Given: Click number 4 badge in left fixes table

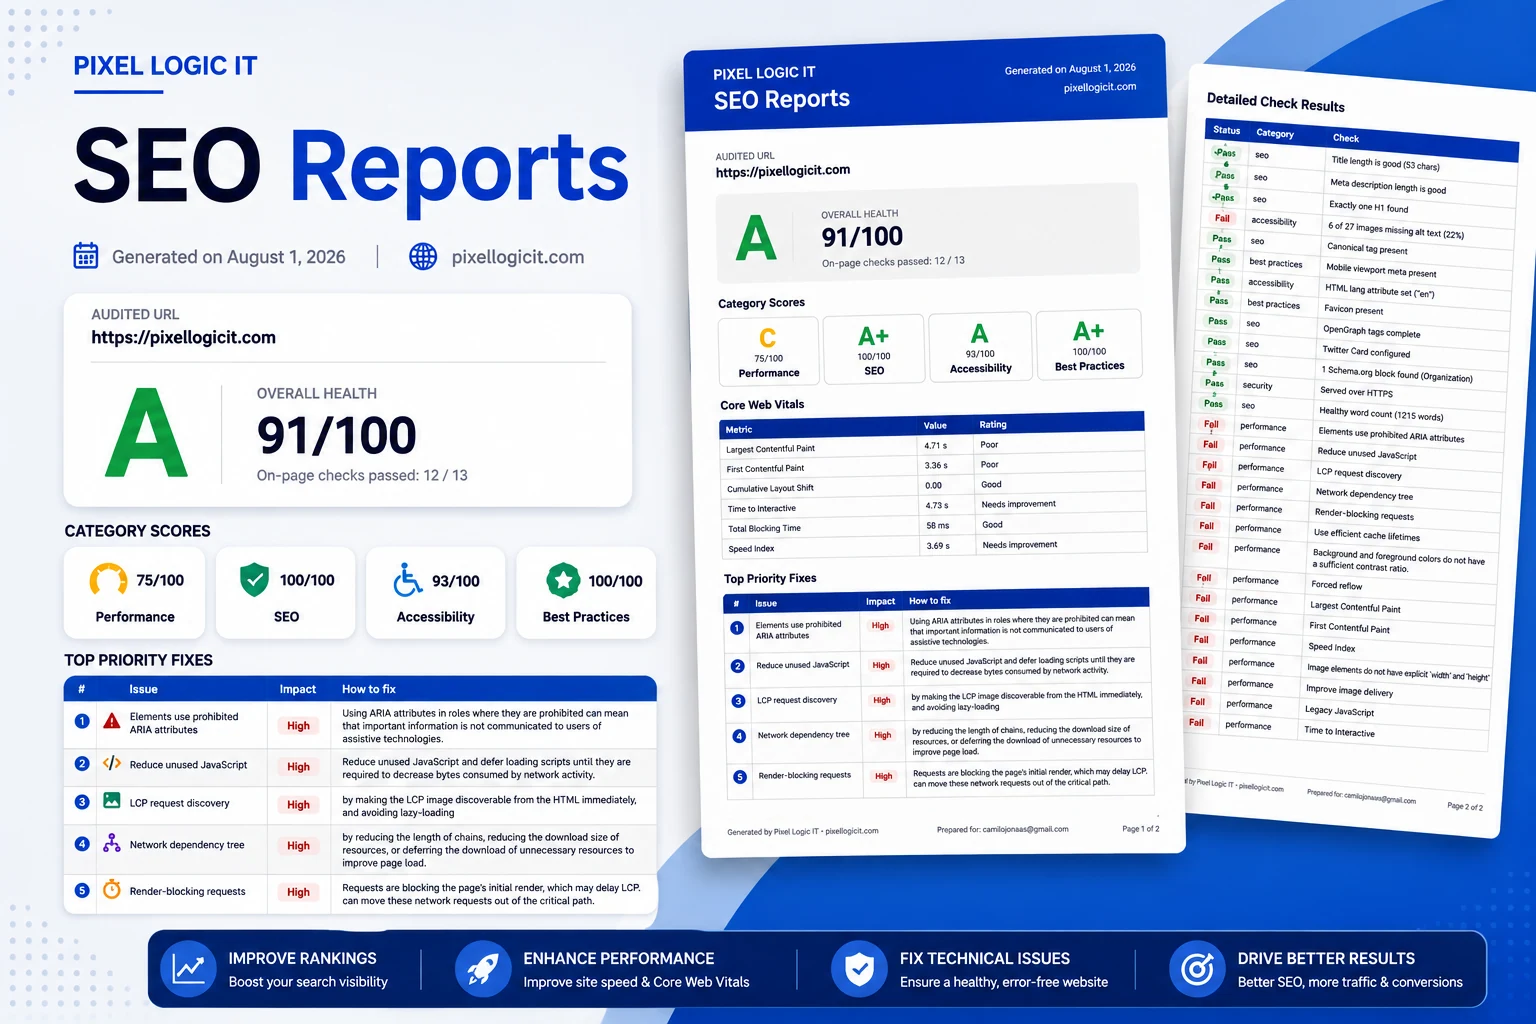Looking at the screenshot, I should (82, 844).
